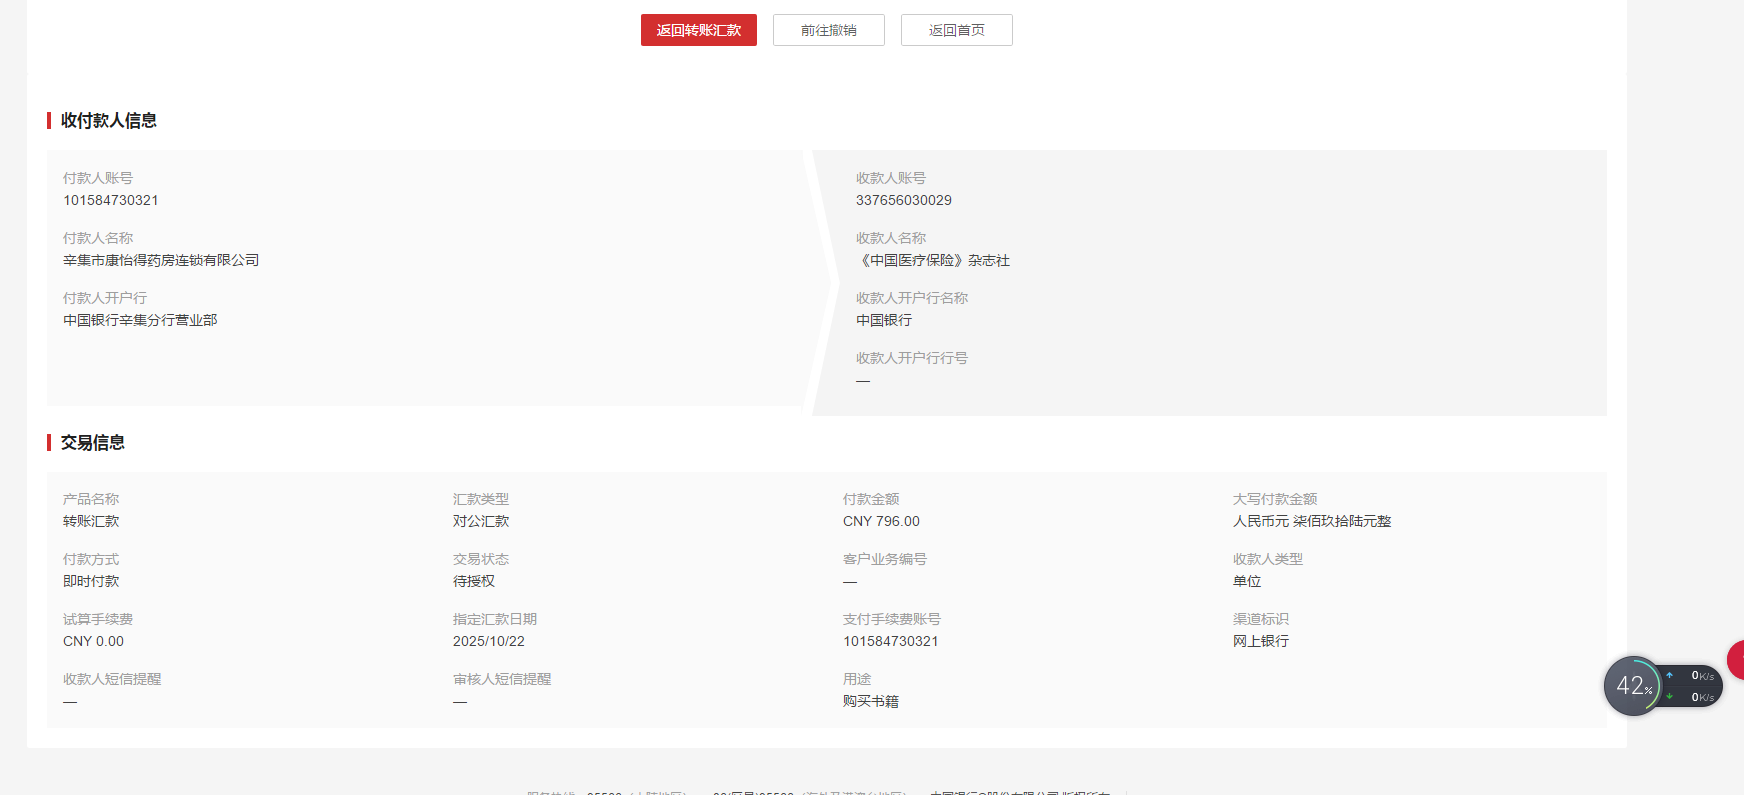Click payer name 辛集市康怡得药房连锁有限公司
This screenshot has width=1744, height=795.
(161, 260)
